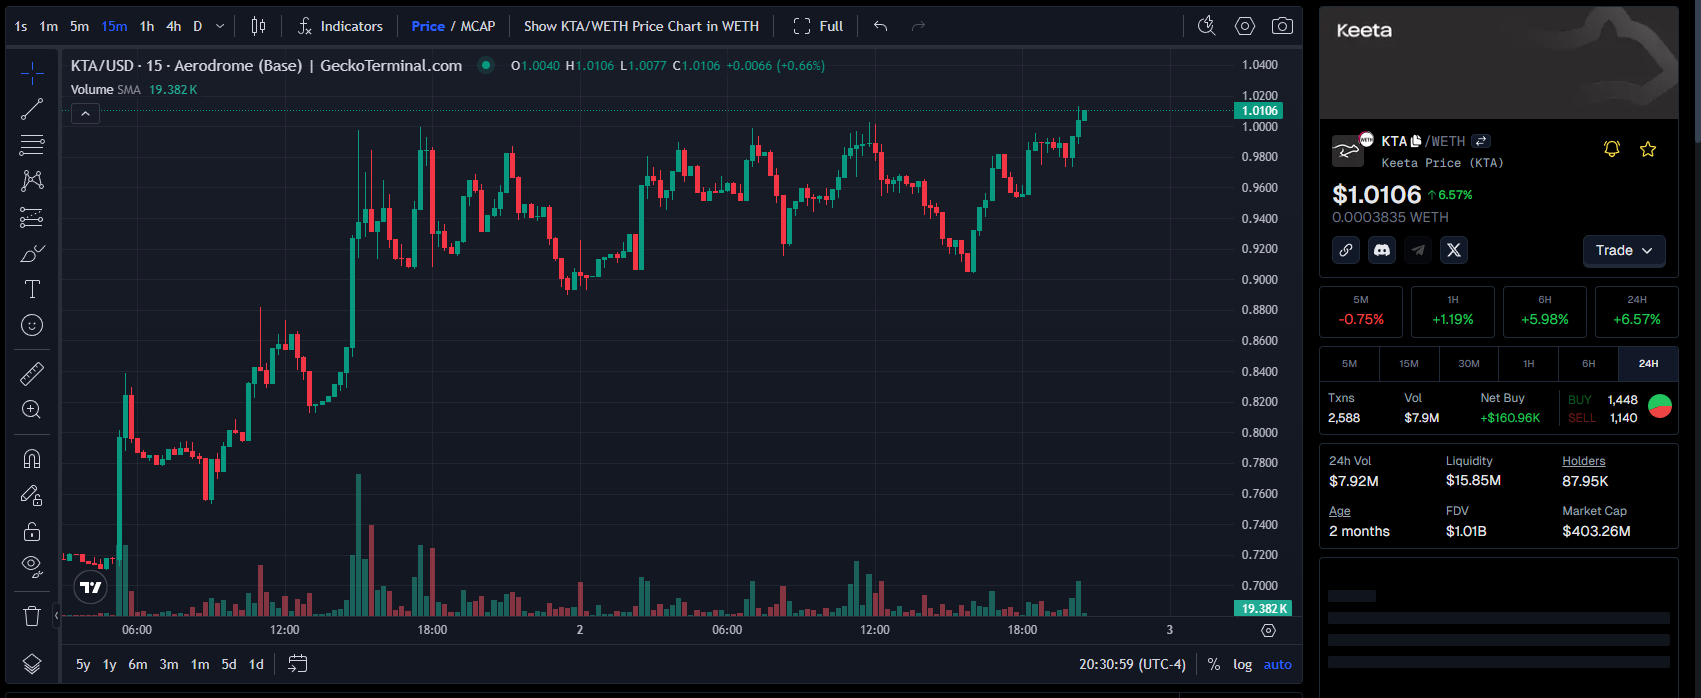Pick the ruler measure tool
Image resolution: width=1701 pixels, height=698 pixels.
pos(32,373)
